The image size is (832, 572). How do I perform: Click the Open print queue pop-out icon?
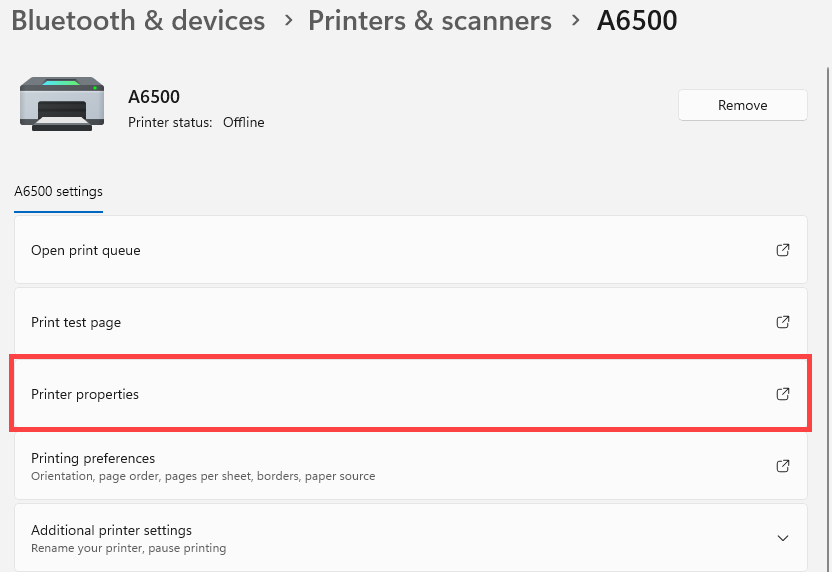pyautogui.click(x=783, y=250)
